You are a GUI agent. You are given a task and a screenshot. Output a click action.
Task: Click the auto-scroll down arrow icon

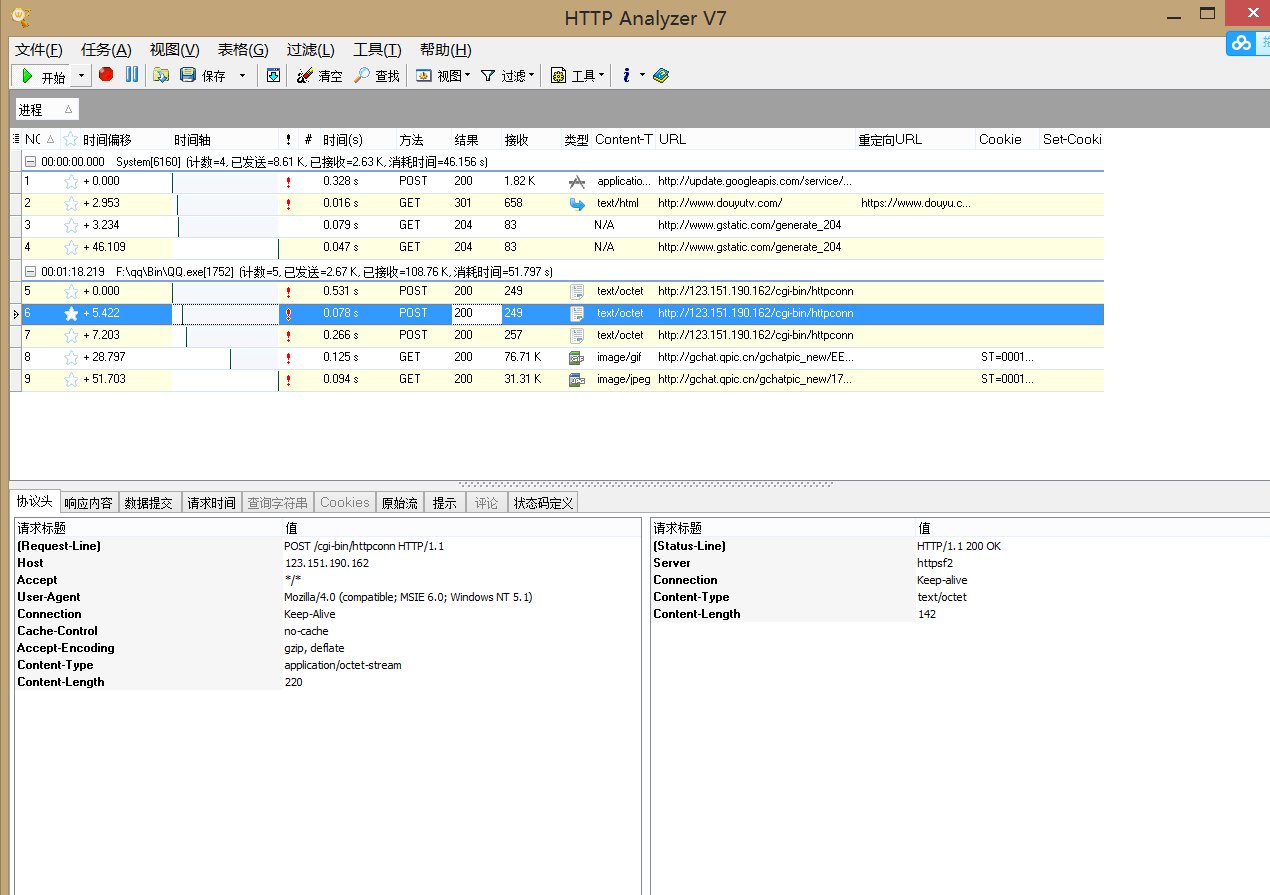[x=273, y=75]
